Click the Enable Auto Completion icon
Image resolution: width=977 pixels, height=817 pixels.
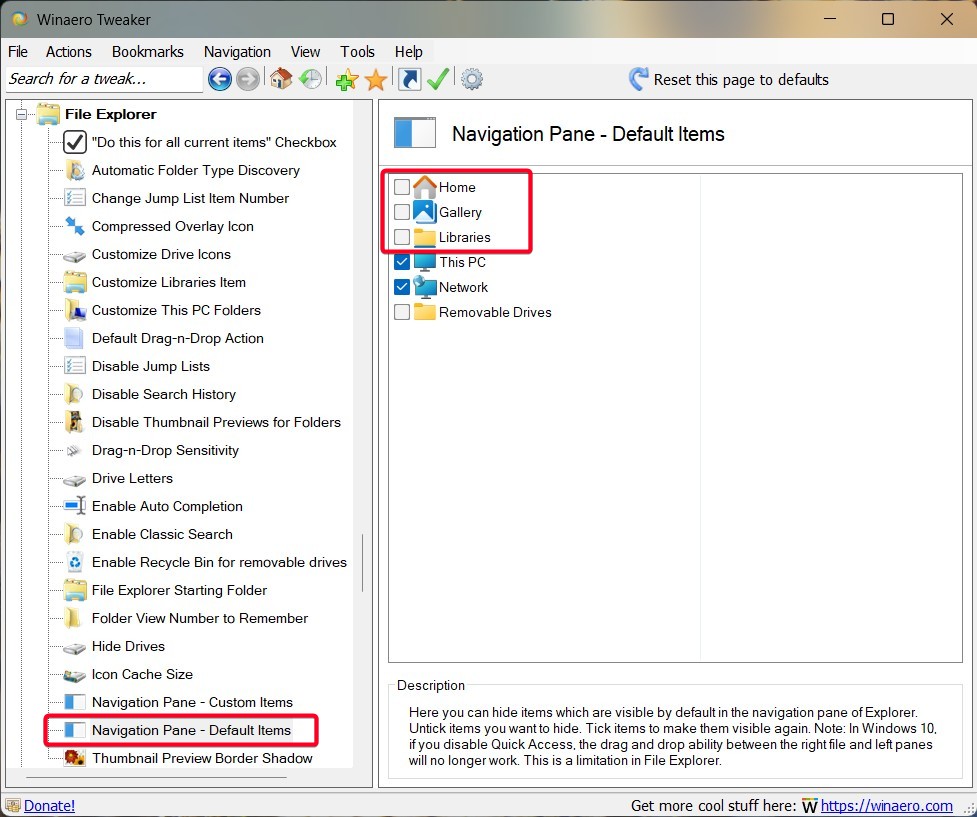[75, 506]
